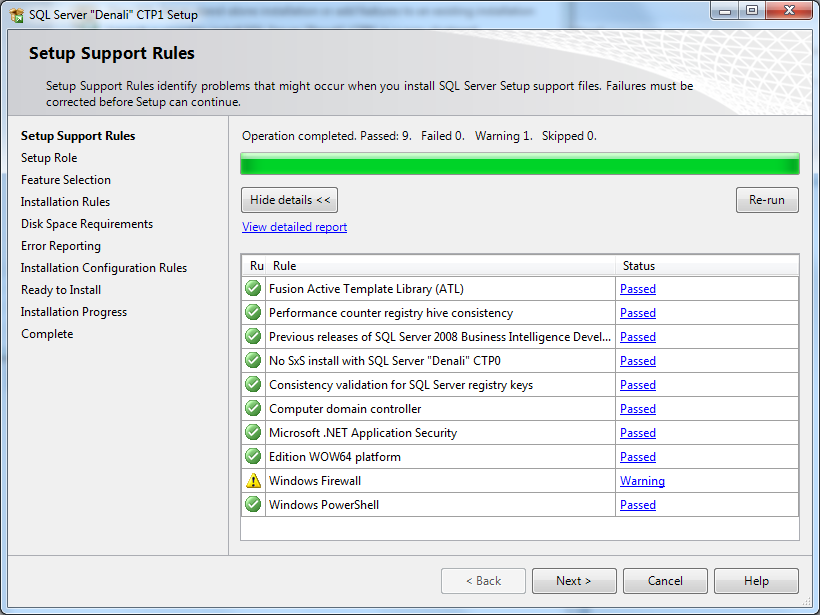Open Passed status for Microsoft .NET Application Security
Image resolution: width=820 pixels, height=615 pixels.
637,433
